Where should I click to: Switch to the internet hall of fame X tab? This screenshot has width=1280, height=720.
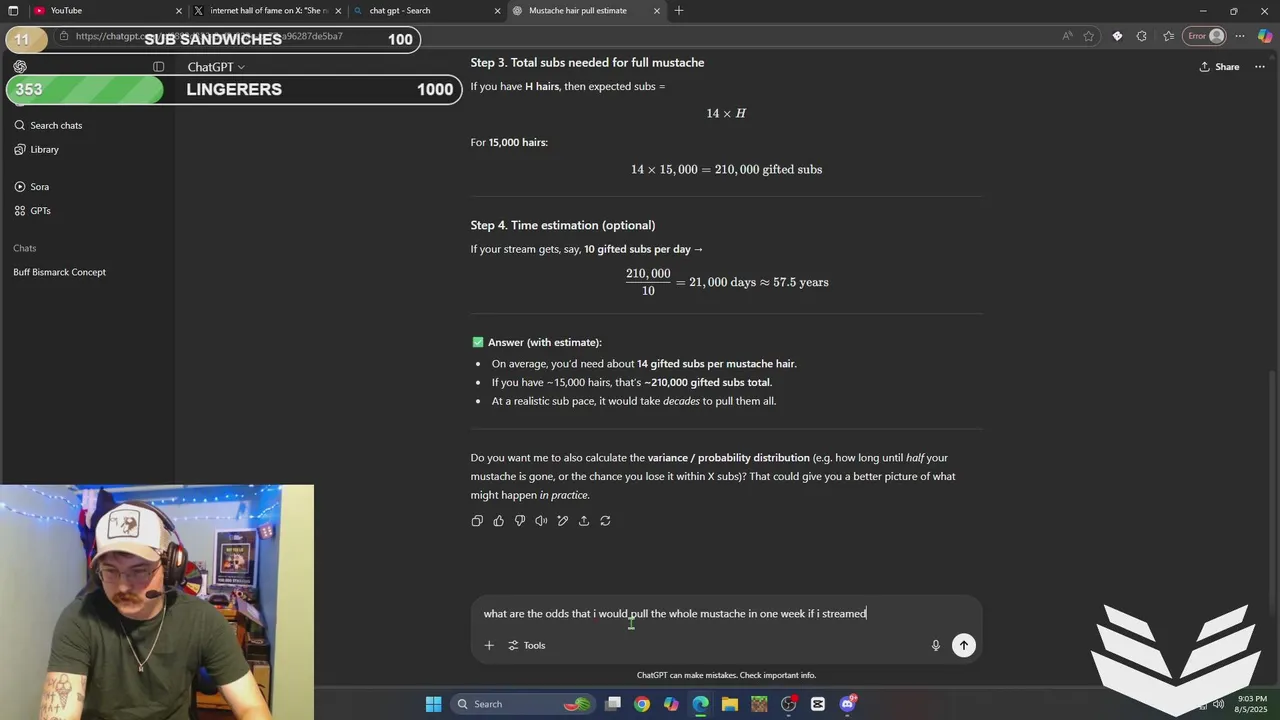coord(268,11)
